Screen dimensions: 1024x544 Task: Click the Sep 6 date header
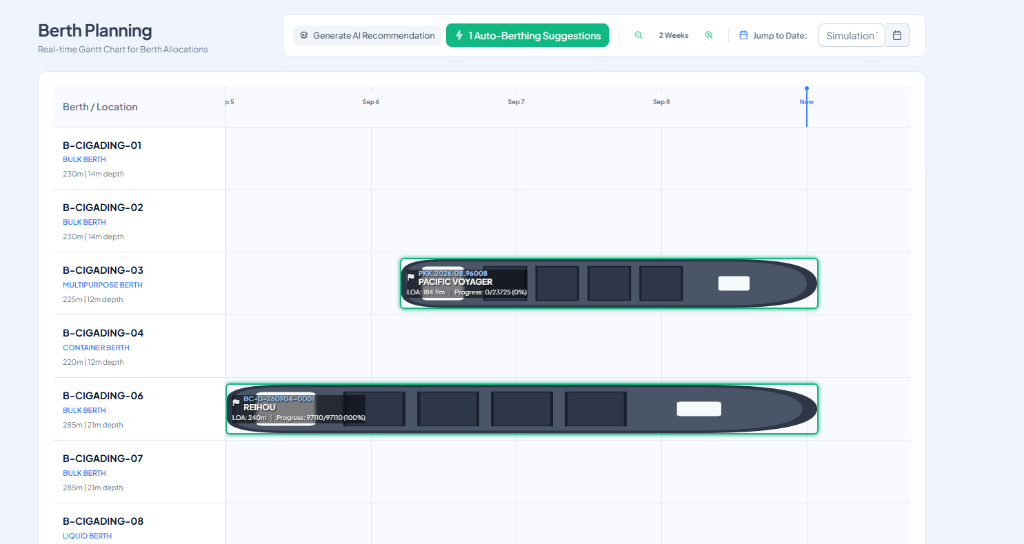tap(371, 102)
